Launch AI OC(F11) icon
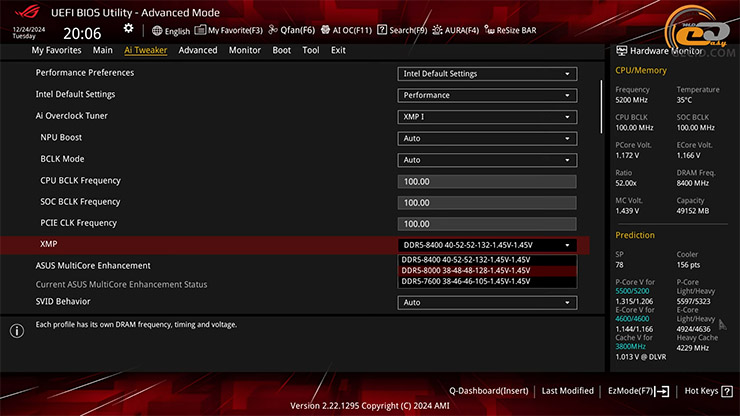The height and width of the screenshot is (416, 740). [x=325, y=30]
